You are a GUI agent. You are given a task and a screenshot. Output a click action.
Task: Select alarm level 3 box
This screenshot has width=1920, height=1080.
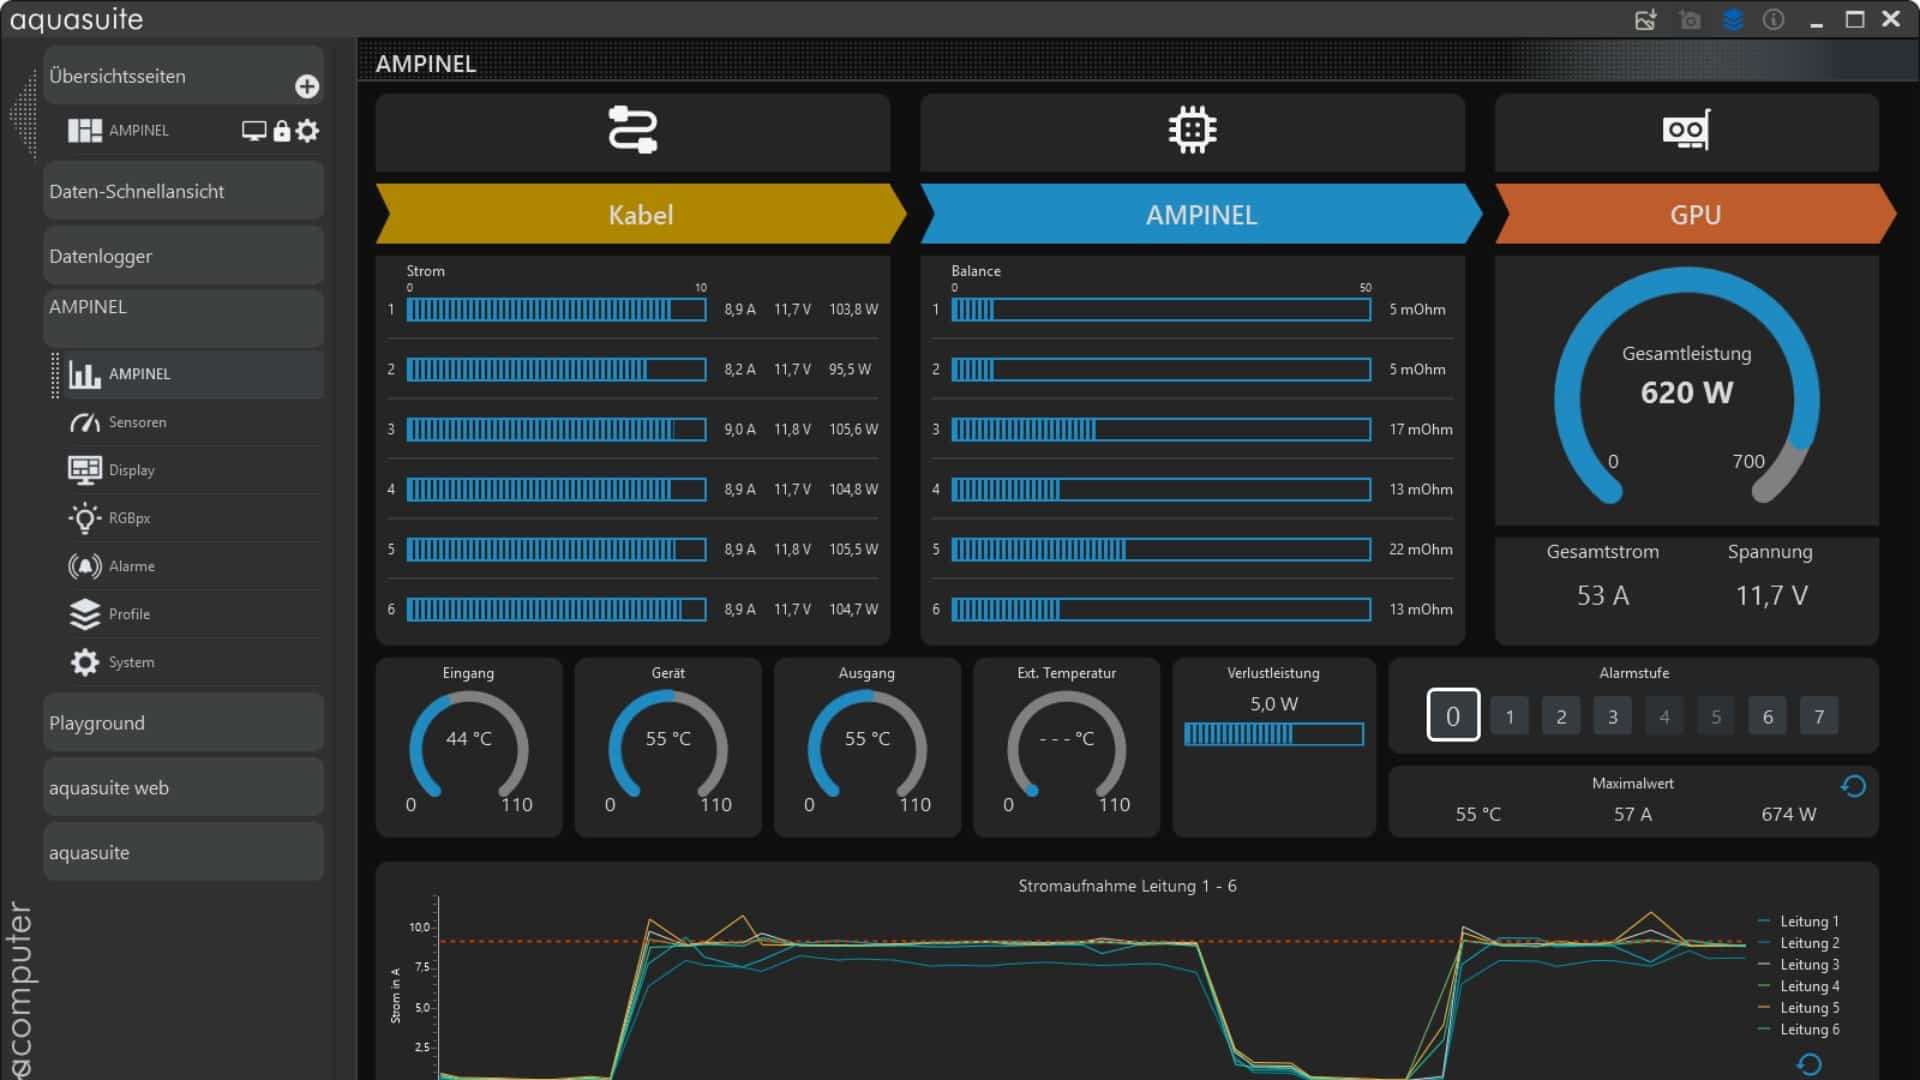(1612, 717)
